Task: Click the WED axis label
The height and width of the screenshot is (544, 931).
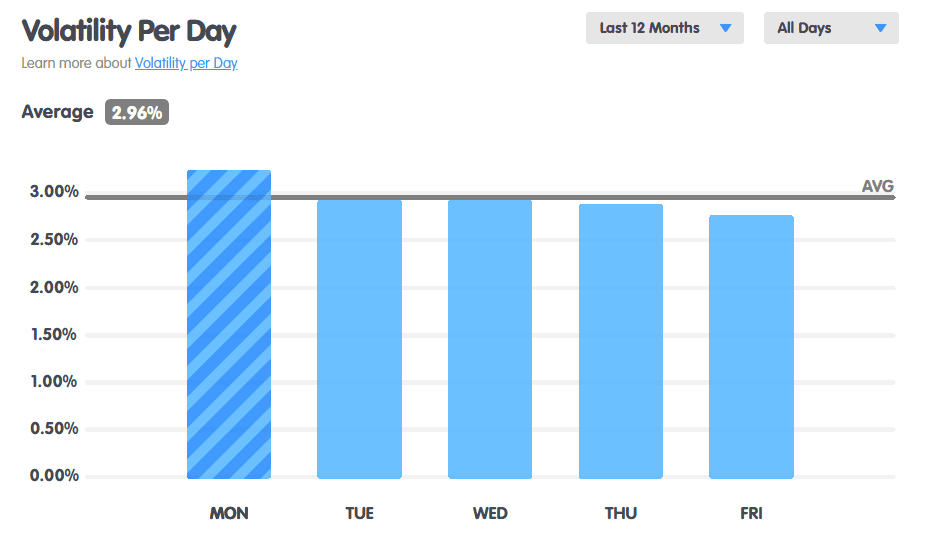Action: (490, 513)
